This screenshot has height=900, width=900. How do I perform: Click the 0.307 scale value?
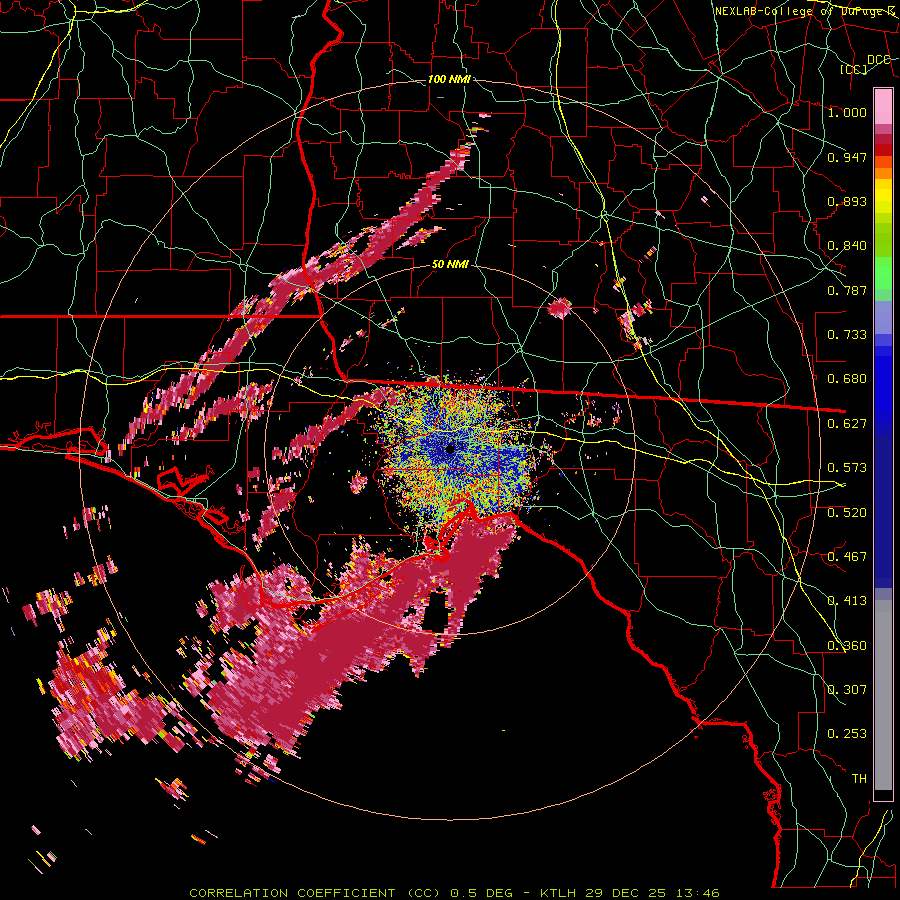click(847, 690)
